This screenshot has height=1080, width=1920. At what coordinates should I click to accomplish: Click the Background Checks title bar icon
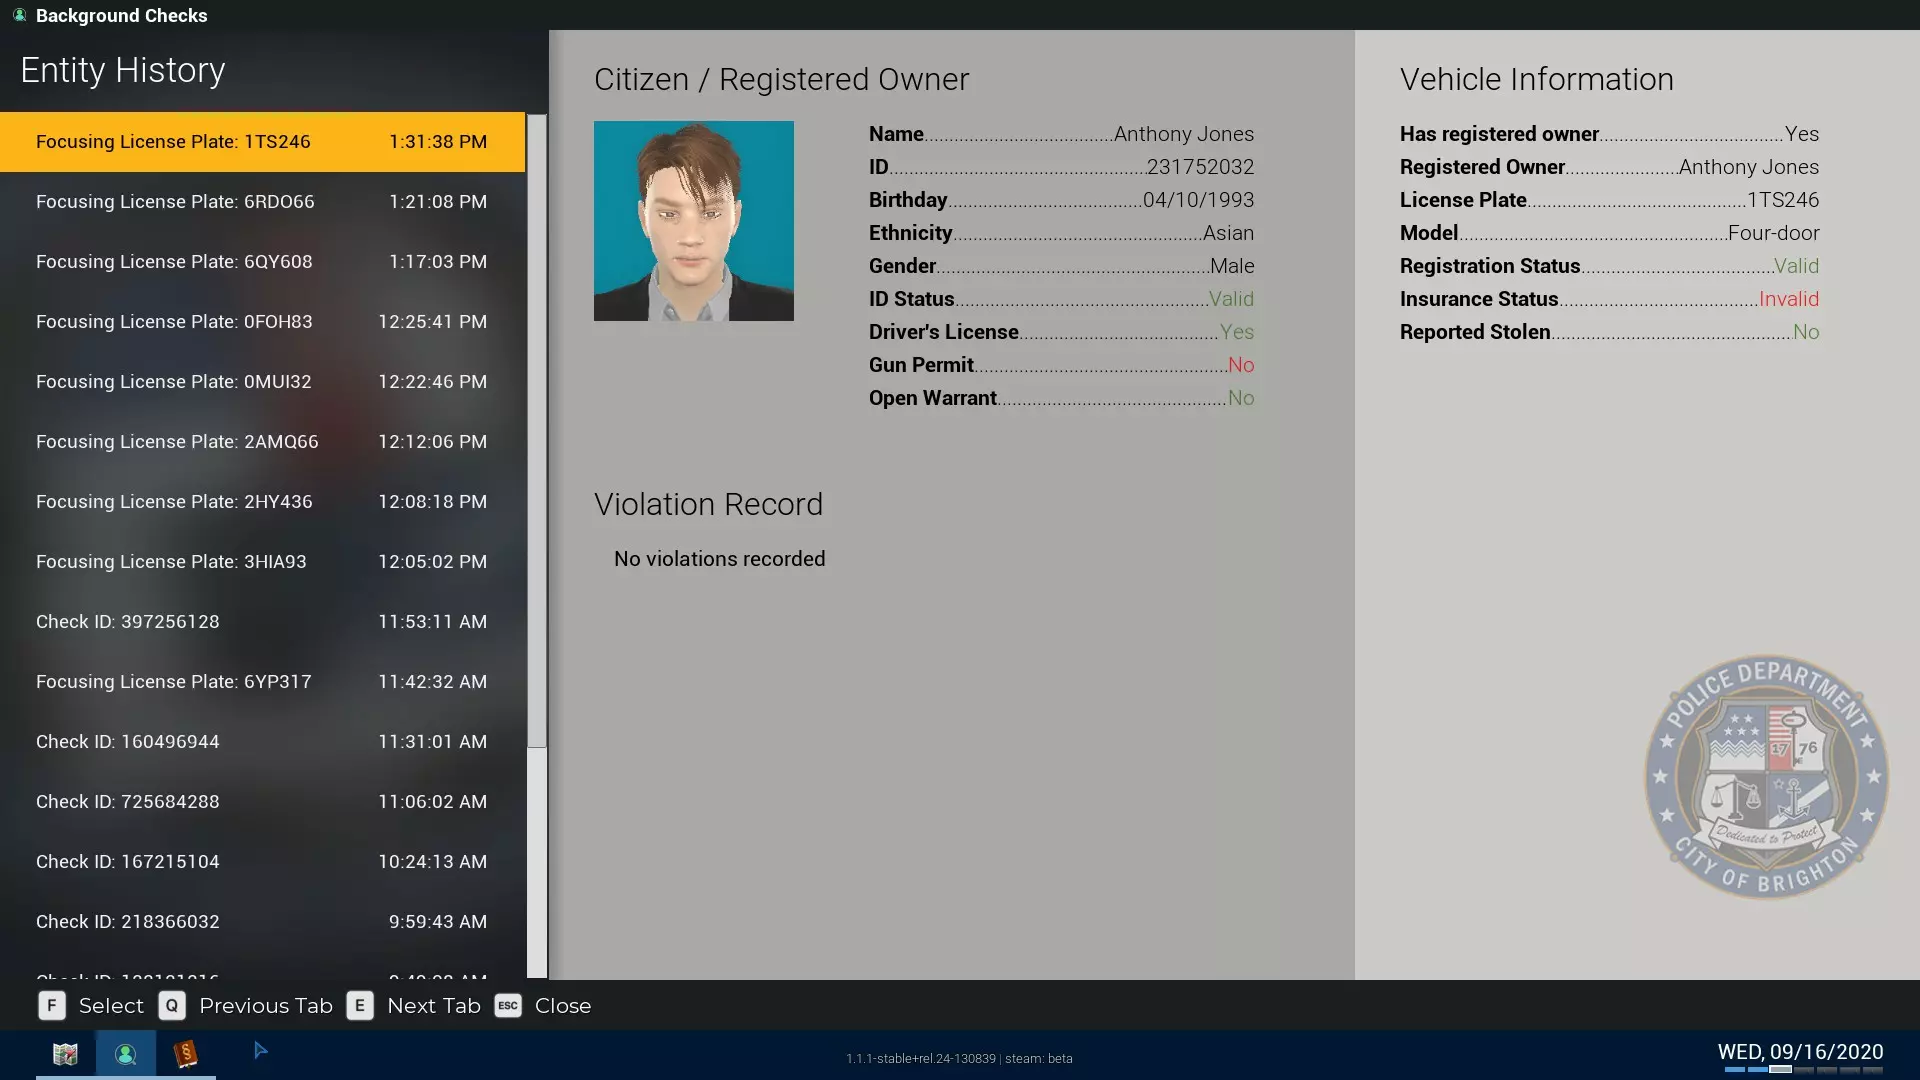click(x=19, y=15)
